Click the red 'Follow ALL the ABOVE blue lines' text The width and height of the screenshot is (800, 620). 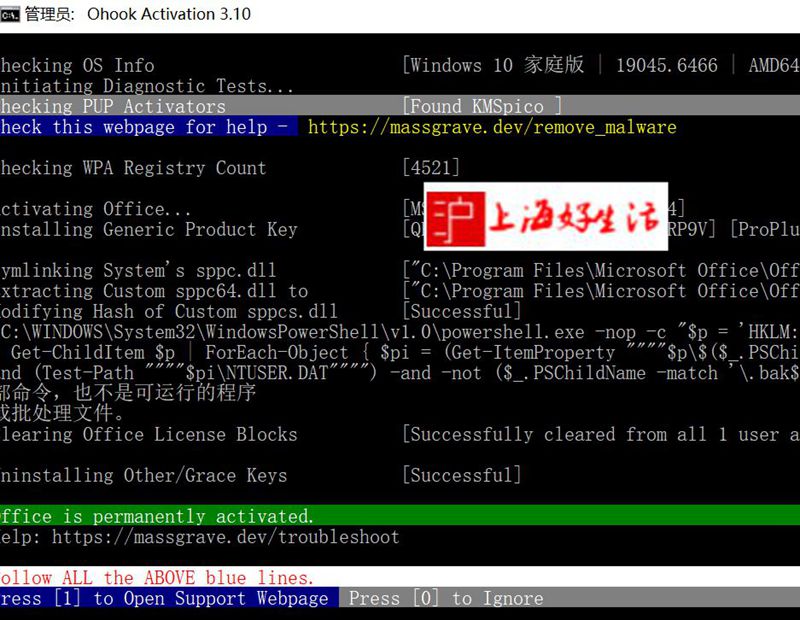[x=157, y=577]
